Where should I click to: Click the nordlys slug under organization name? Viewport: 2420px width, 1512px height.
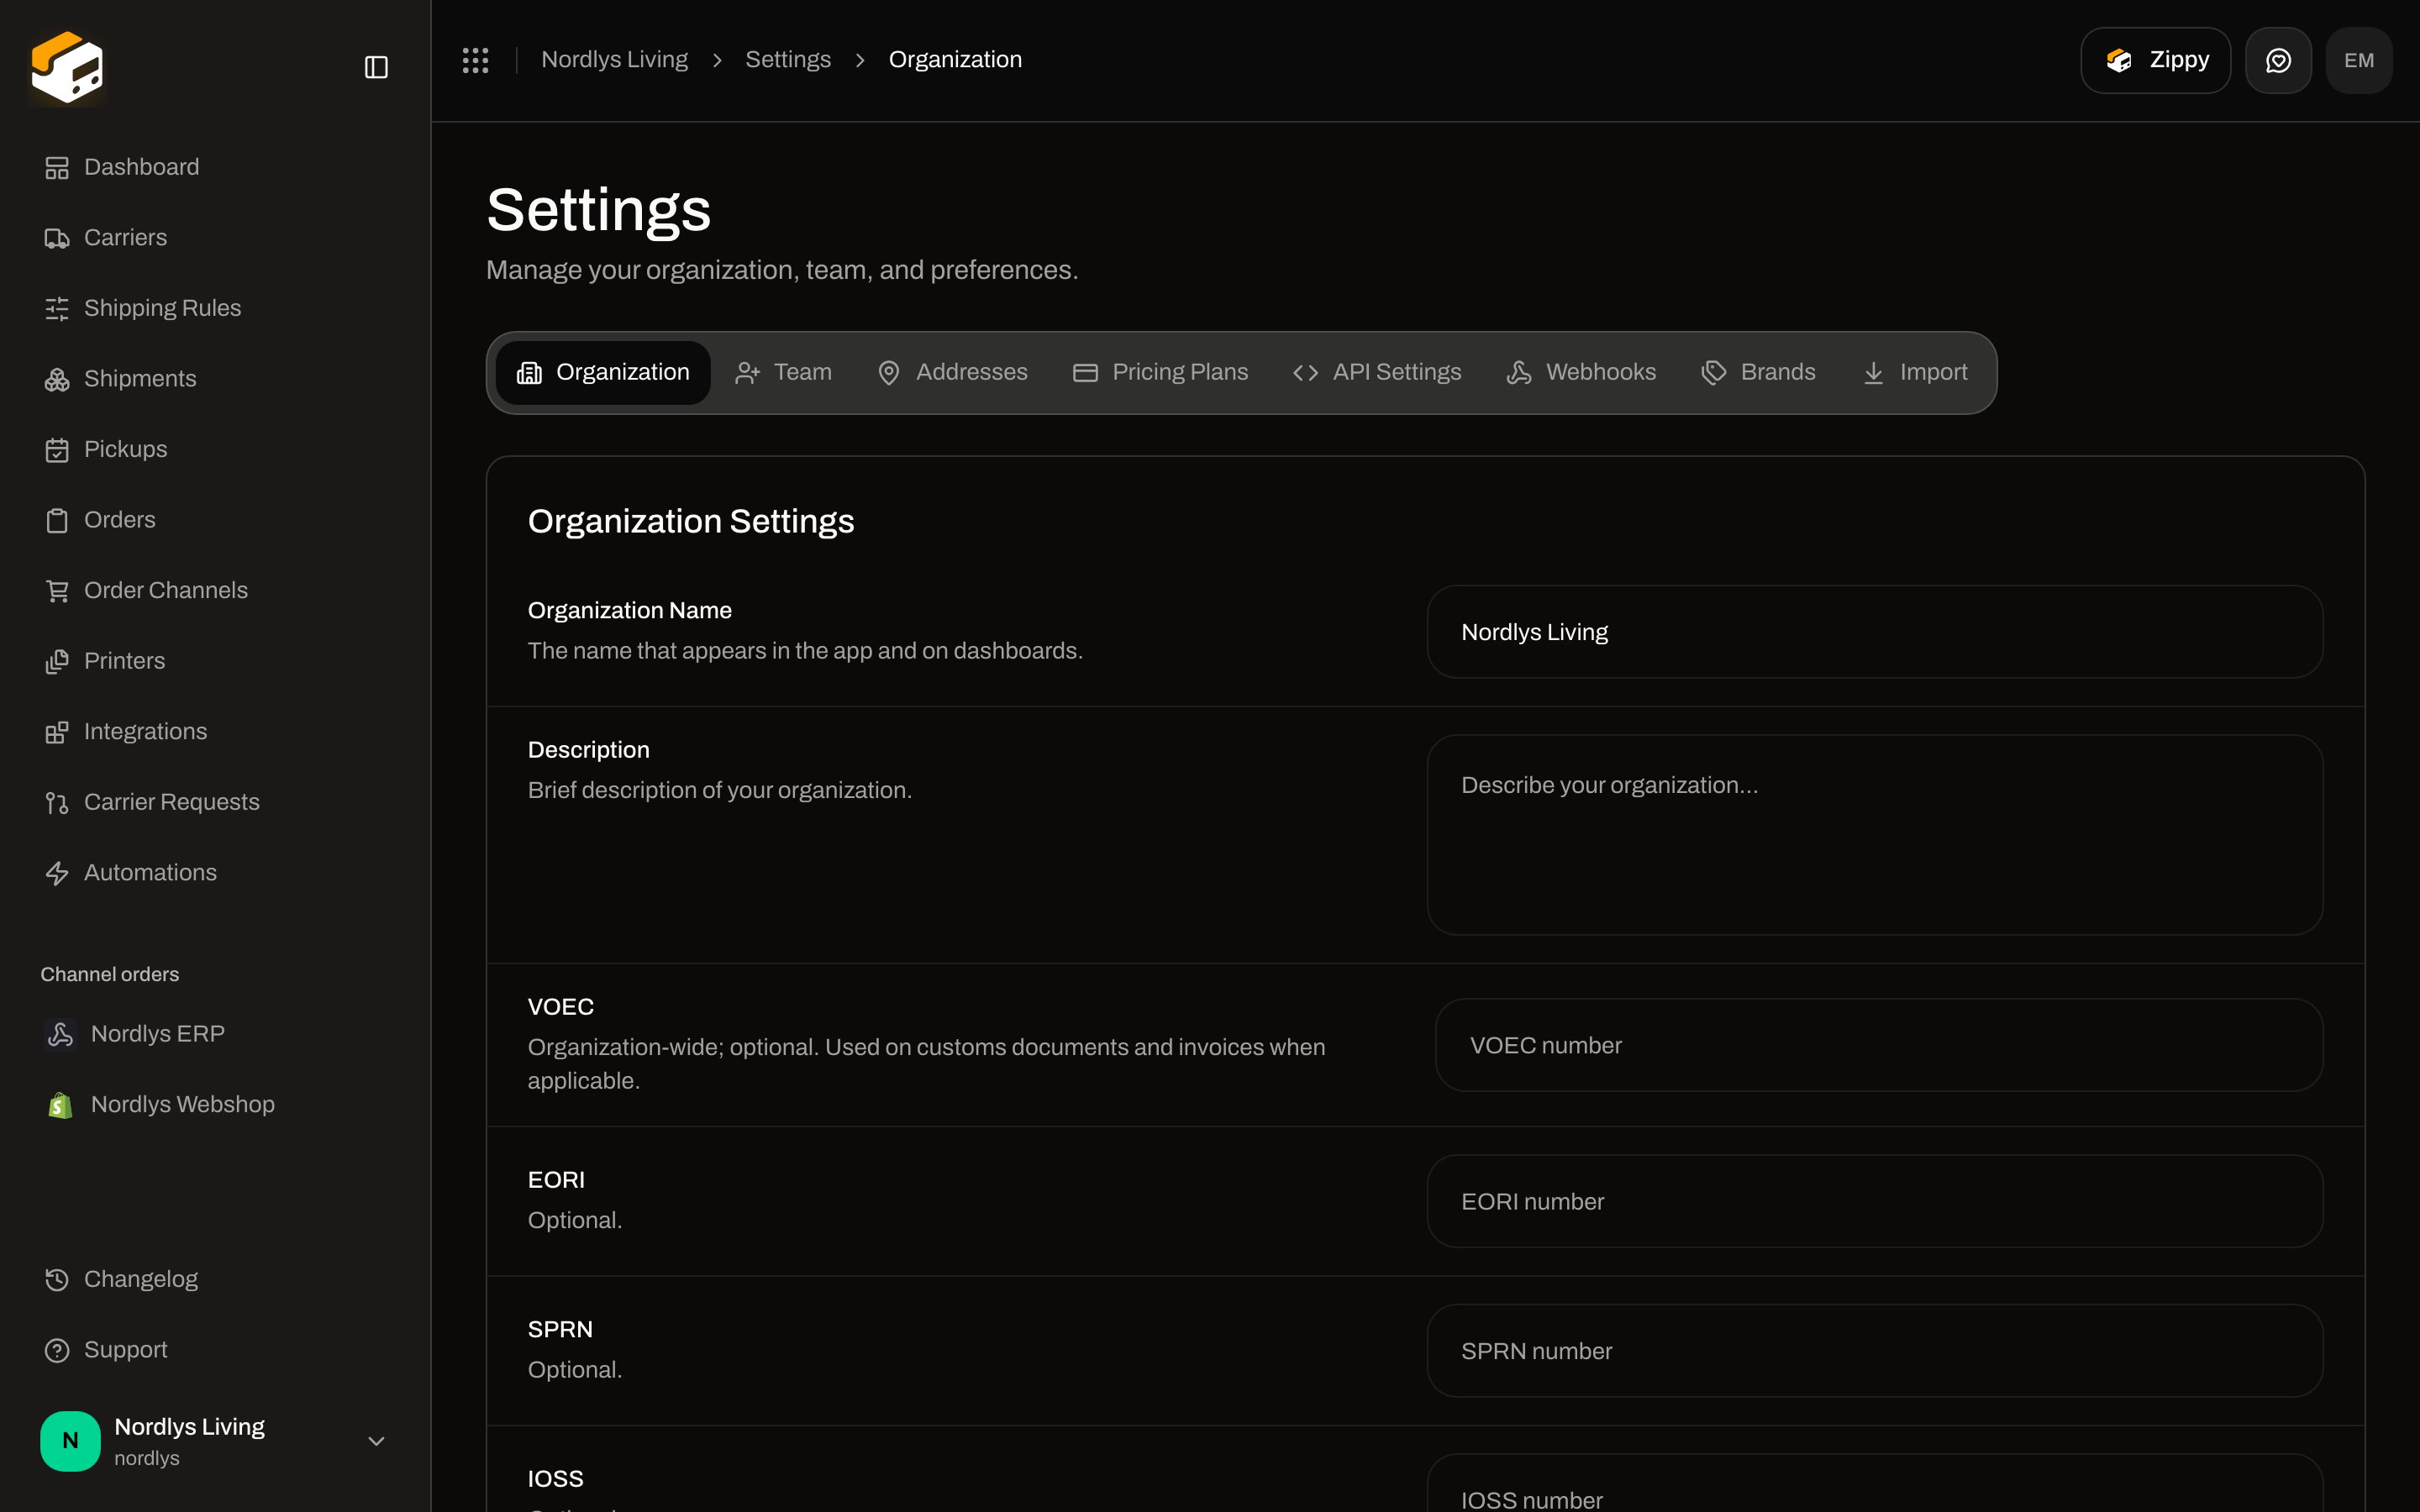(x=147, y=1459)
